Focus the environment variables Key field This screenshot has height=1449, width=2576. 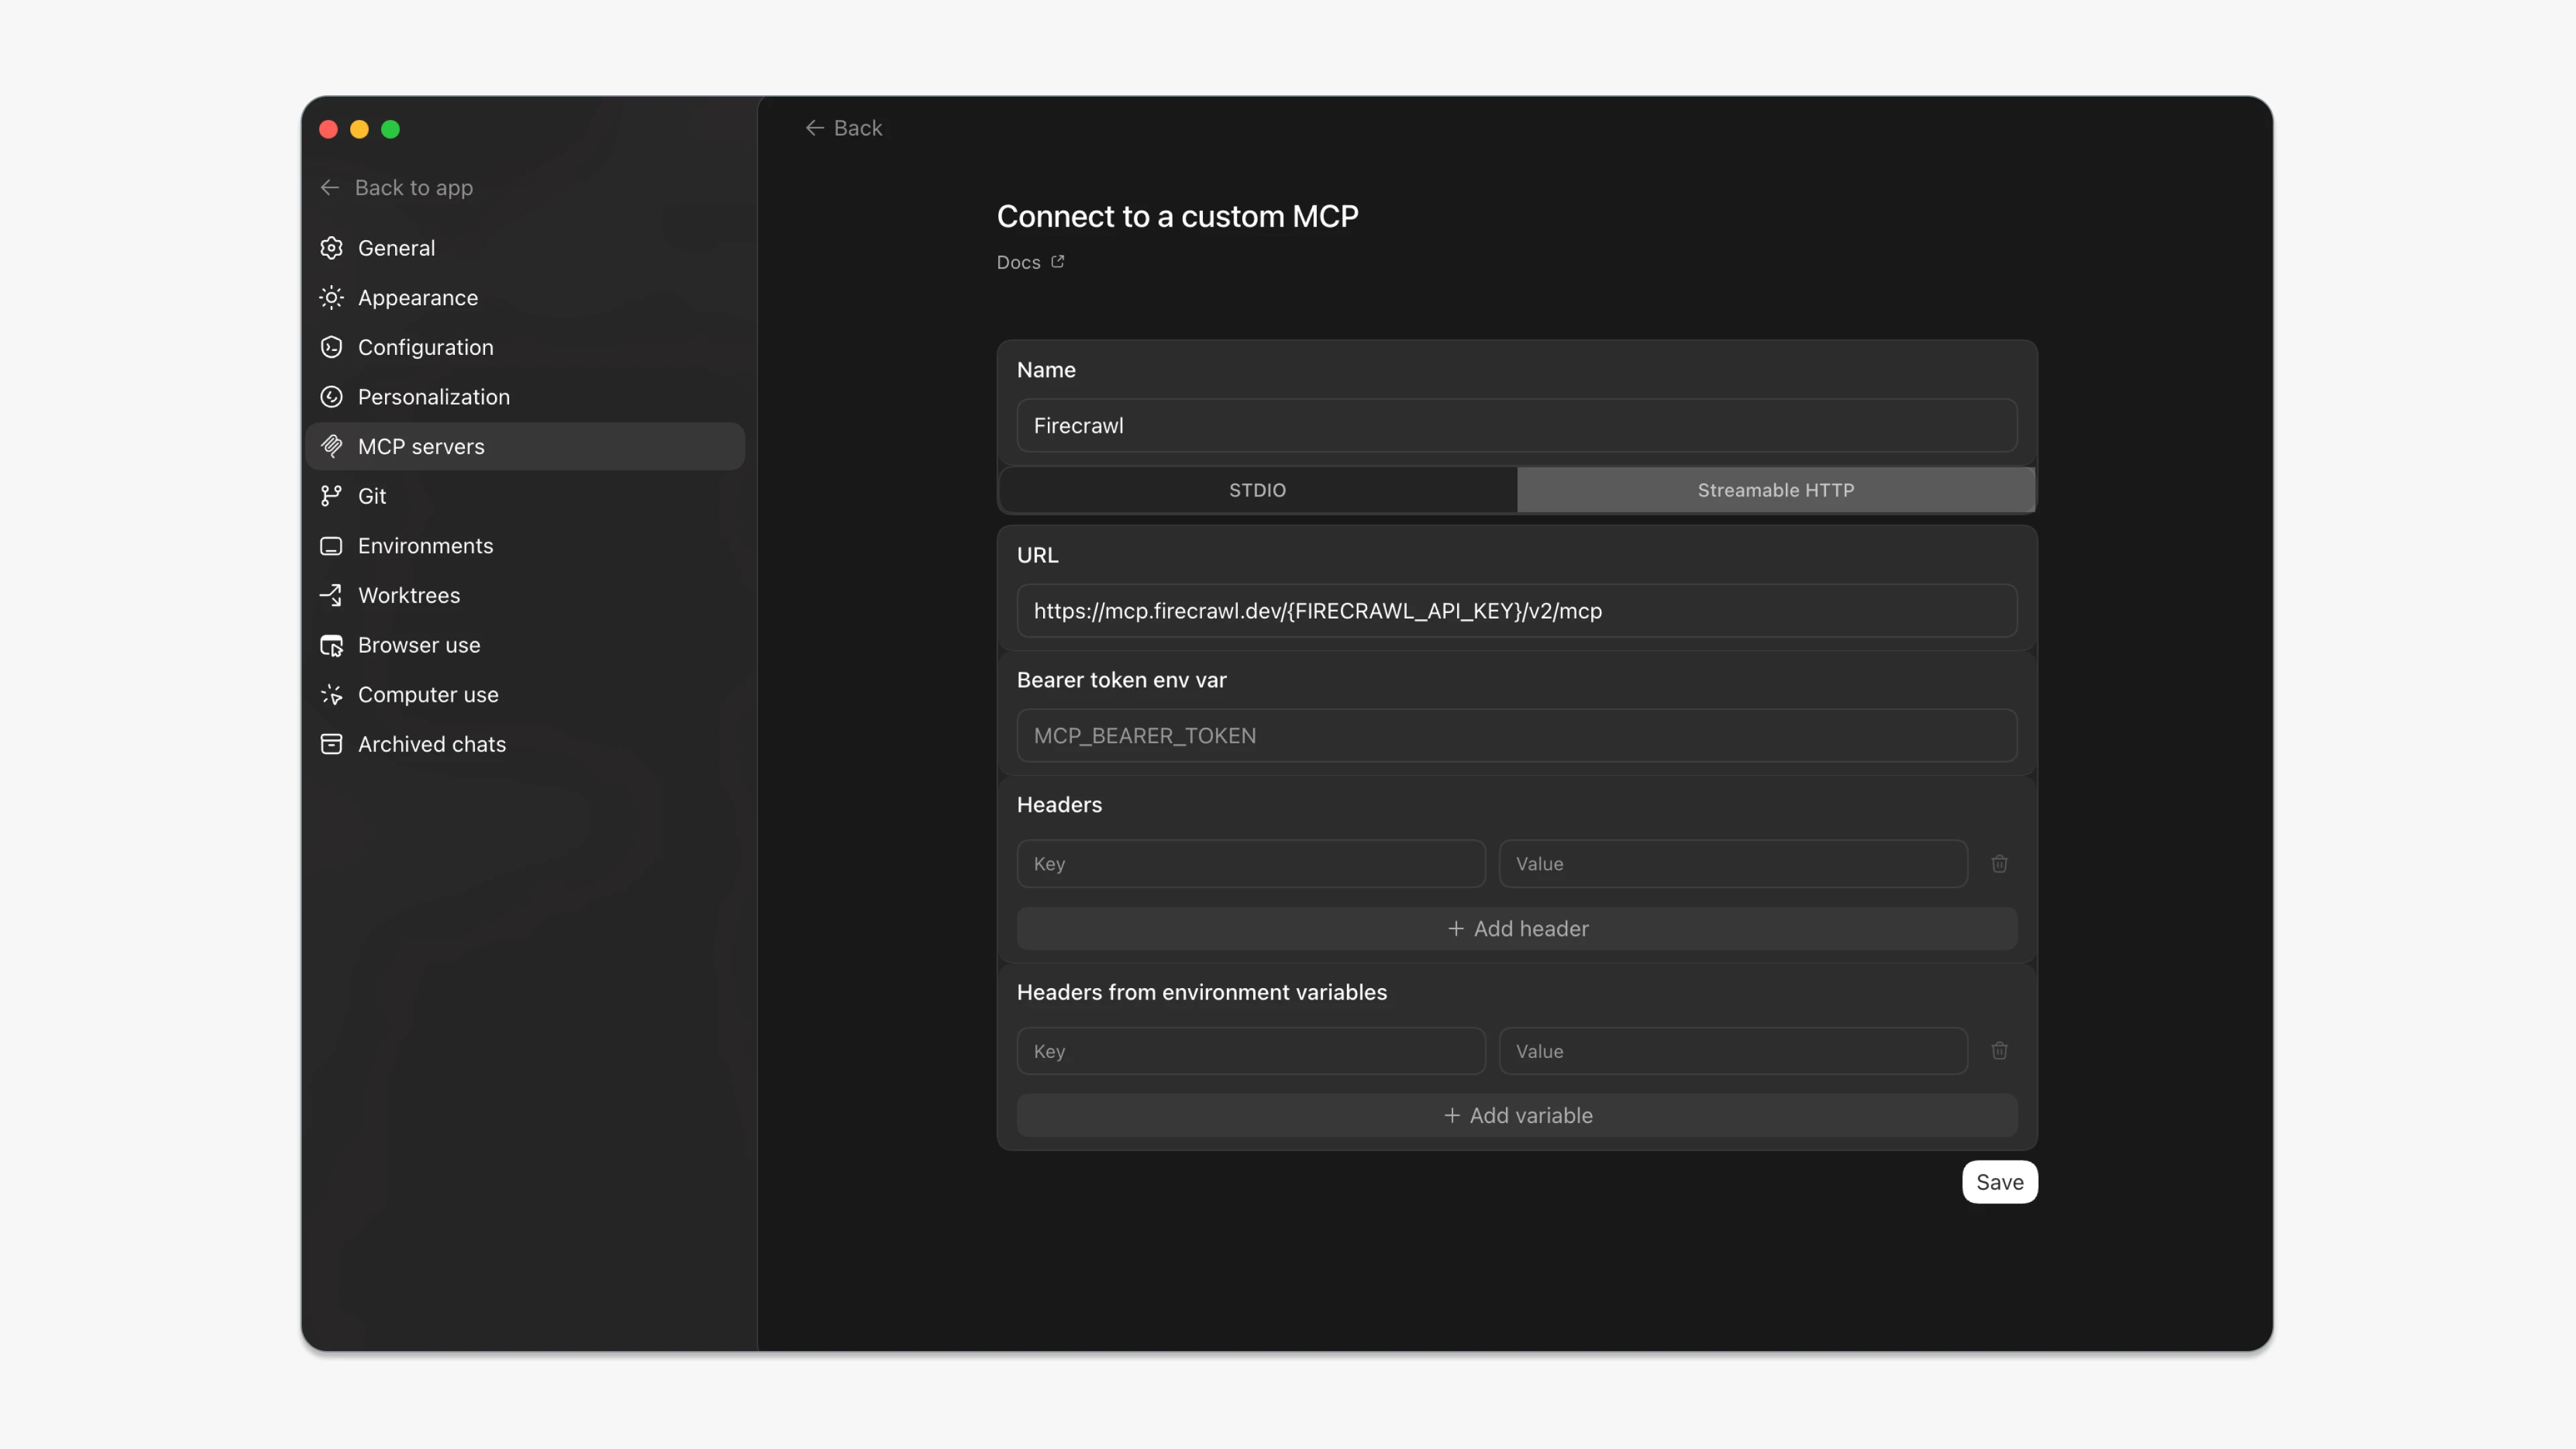[1251, 1051]
